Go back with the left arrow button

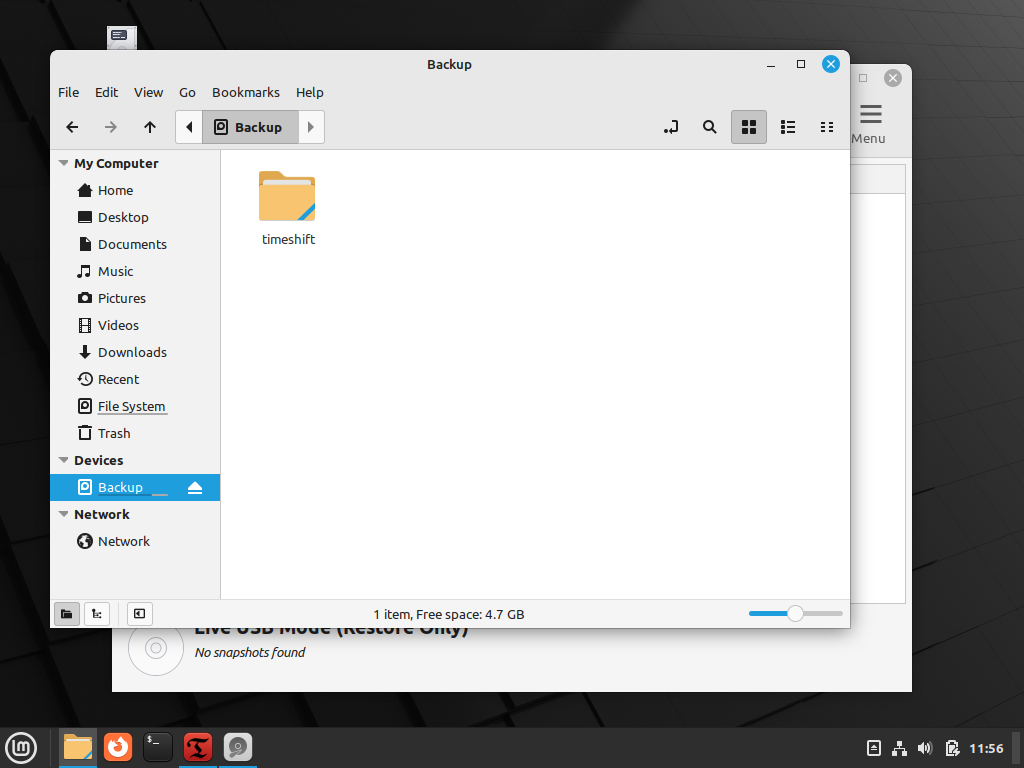(x=72, y=127)
